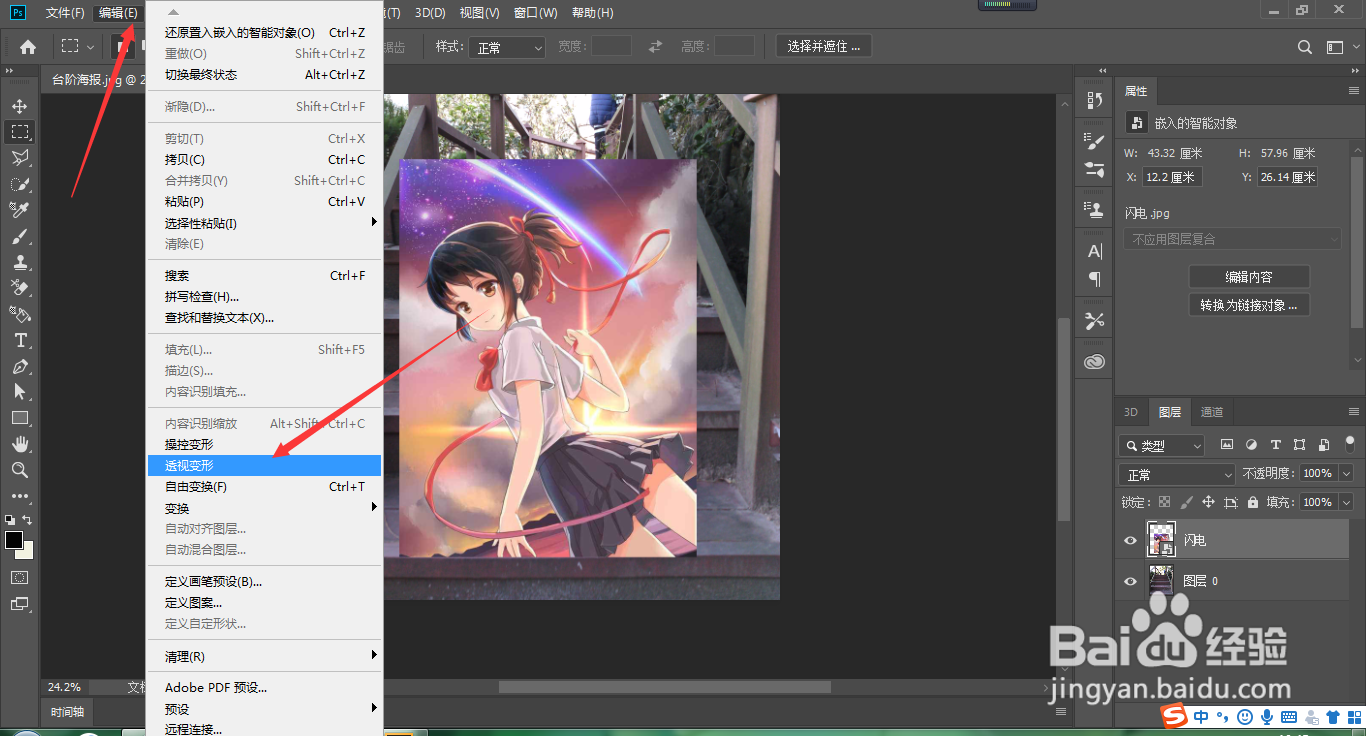Open the Creative Cloud Libraries icon
The height and width of the screenshot is (736, 1366).
click(x=1095, y=362)
